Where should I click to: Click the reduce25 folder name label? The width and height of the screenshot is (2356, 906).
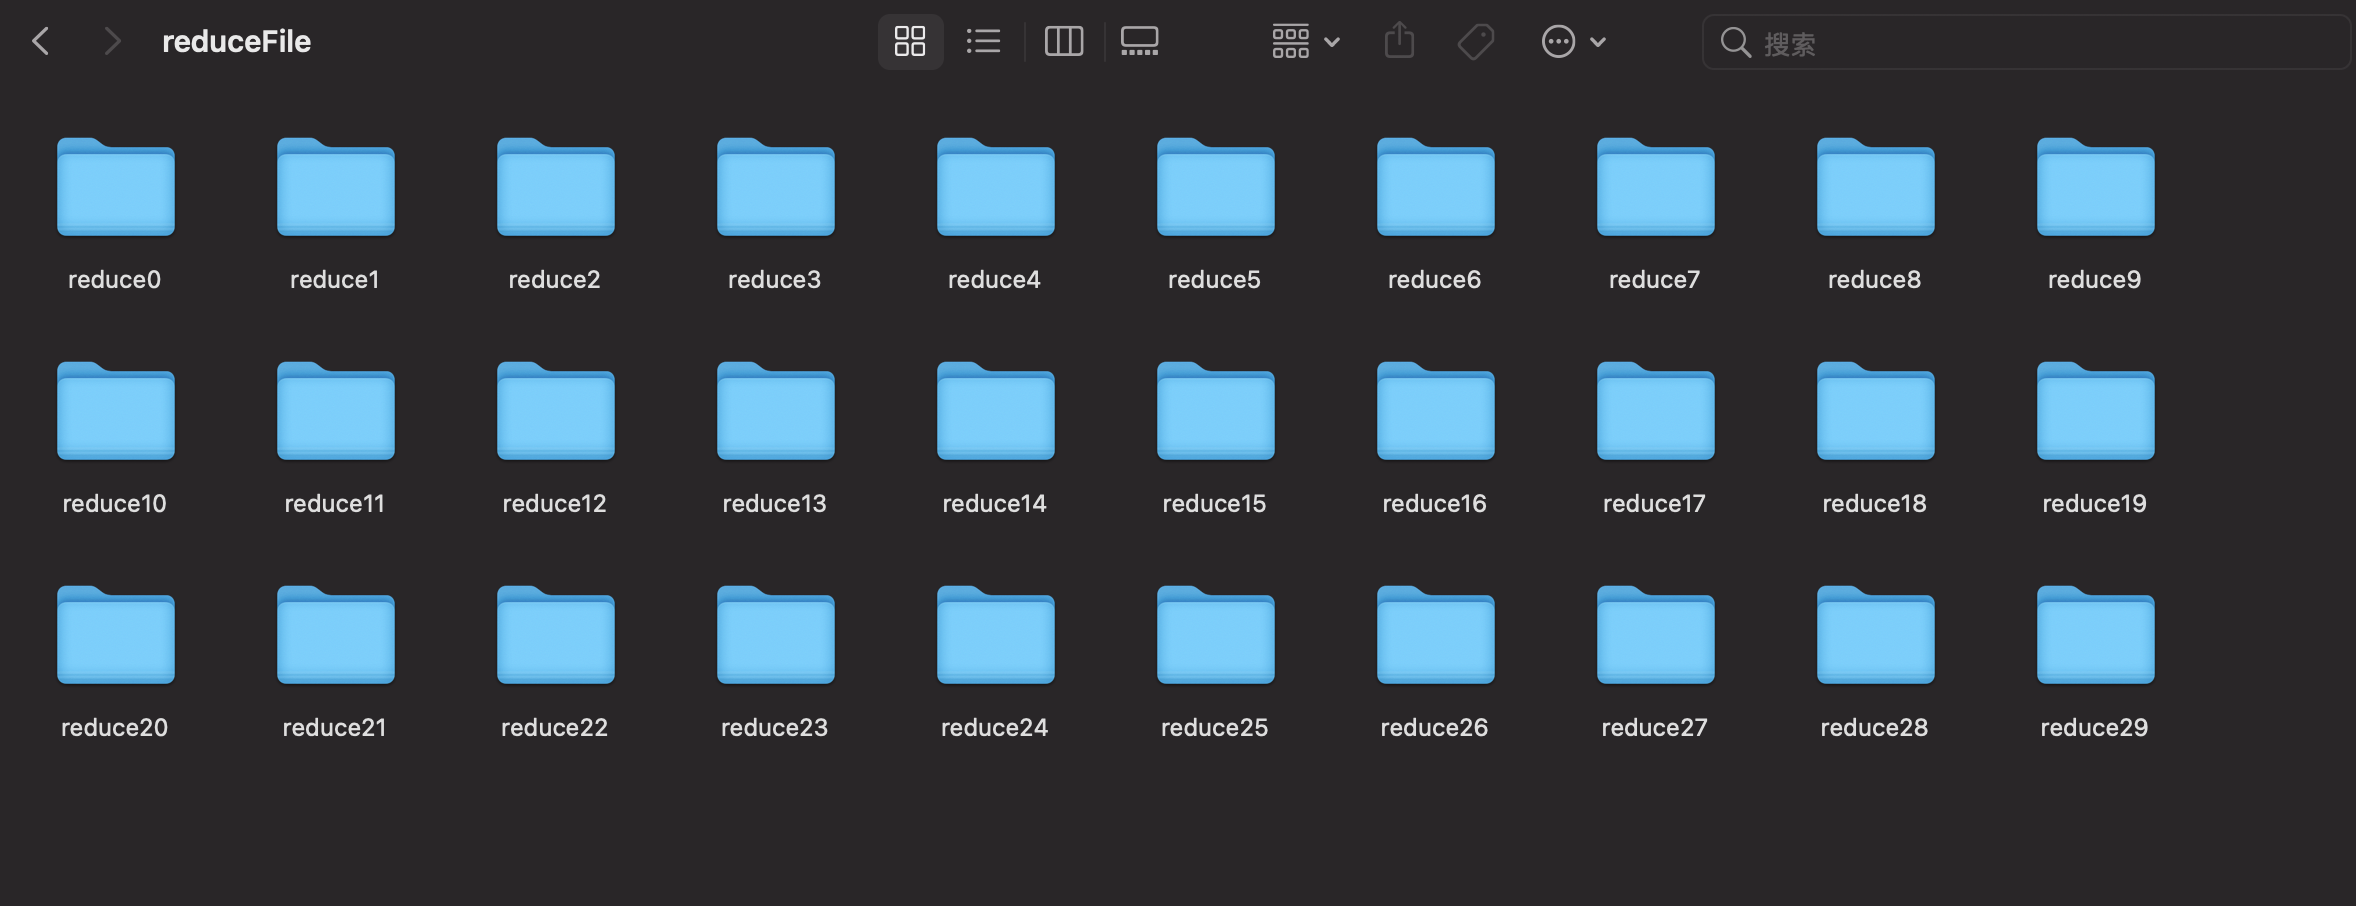pos(1215,727)
